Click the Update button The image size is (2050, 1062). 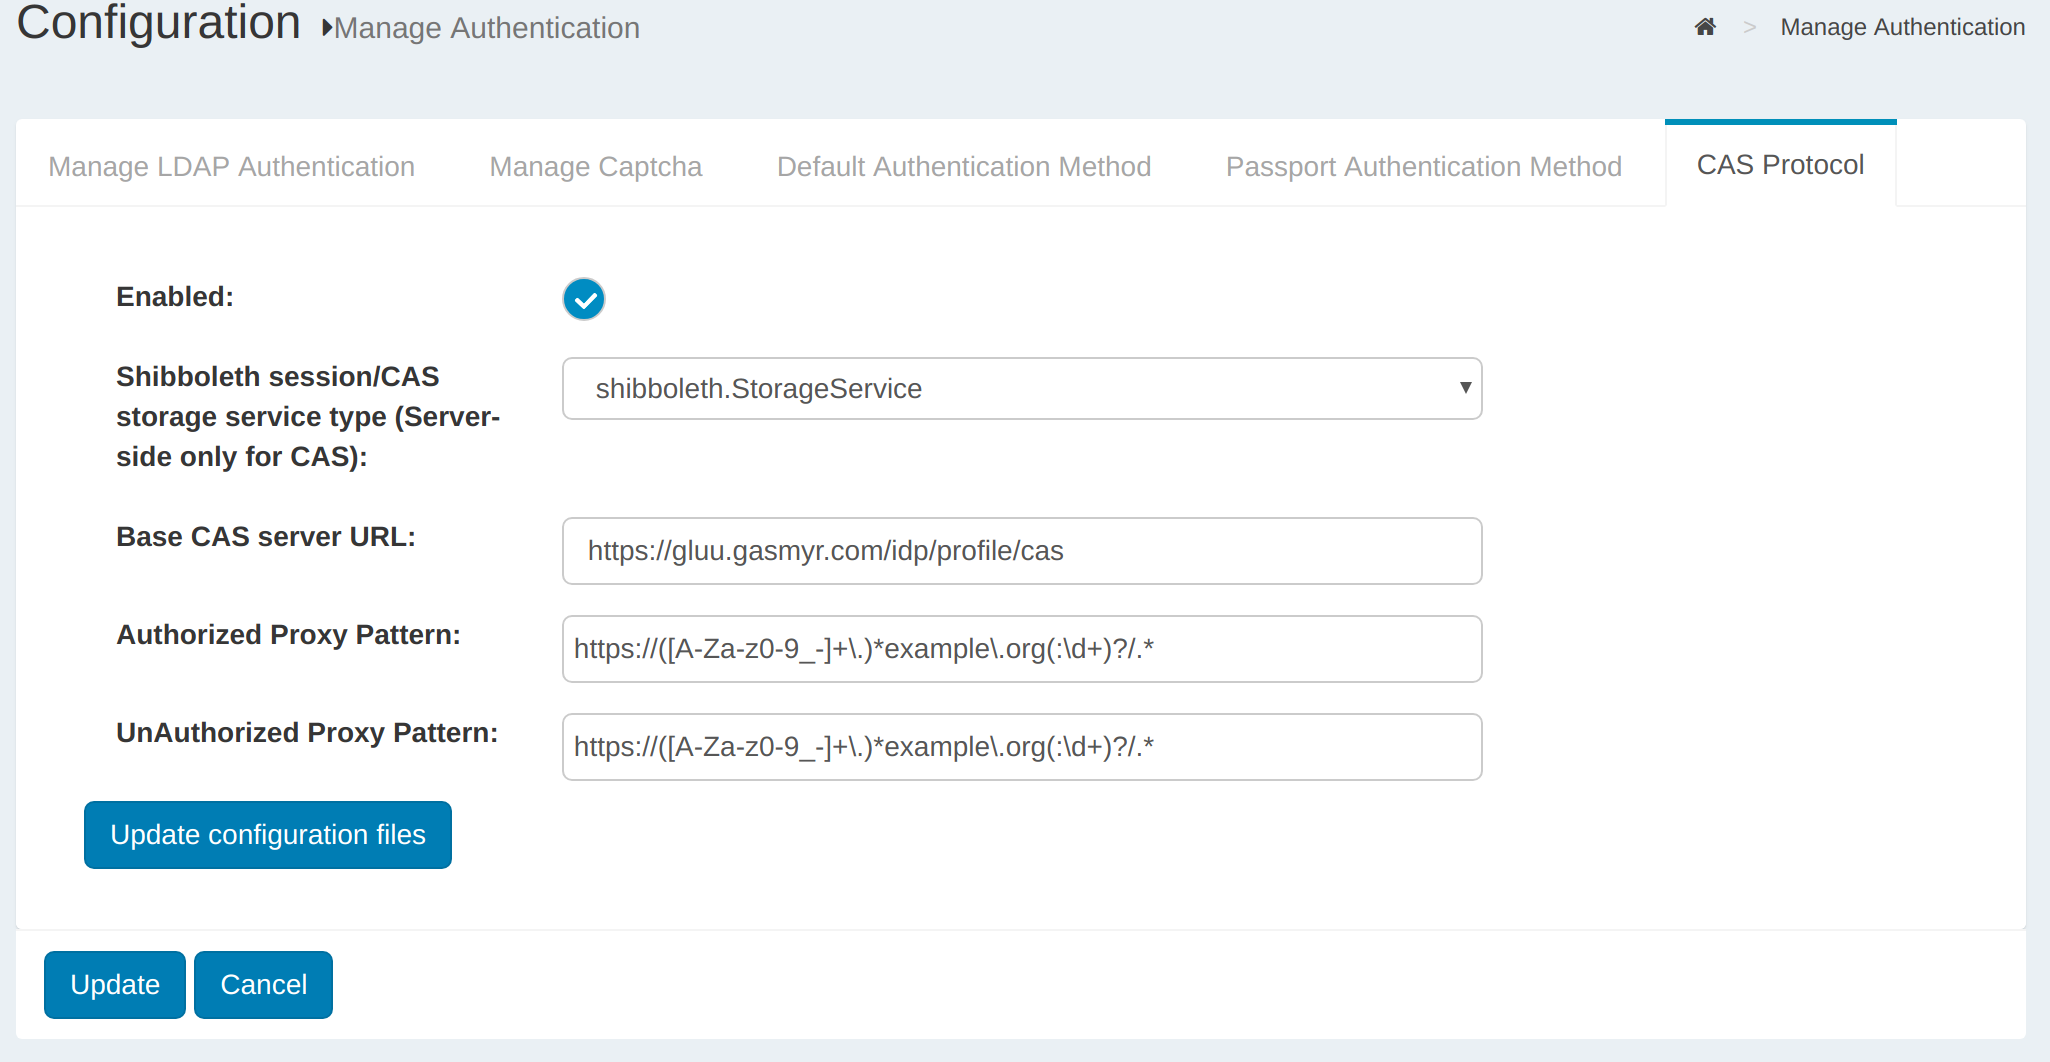[x=115, y=985]
